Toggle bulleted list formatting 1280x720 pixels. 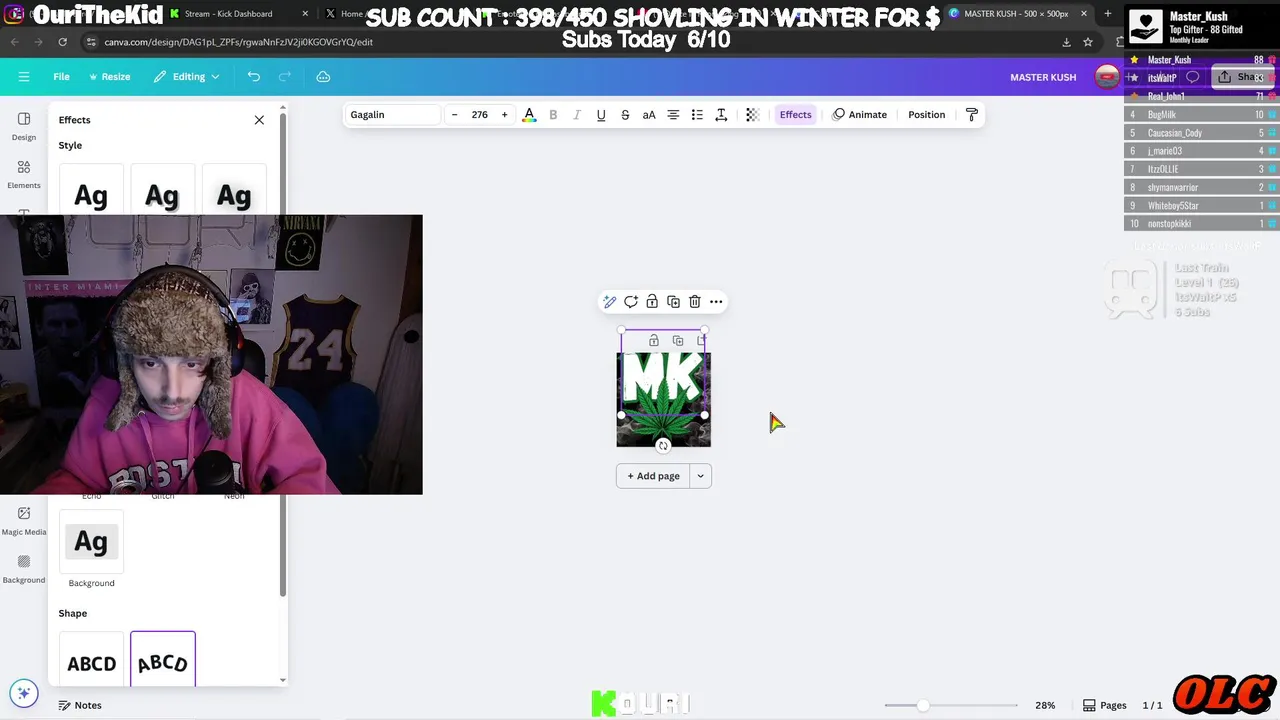click(x=697, y=115)
